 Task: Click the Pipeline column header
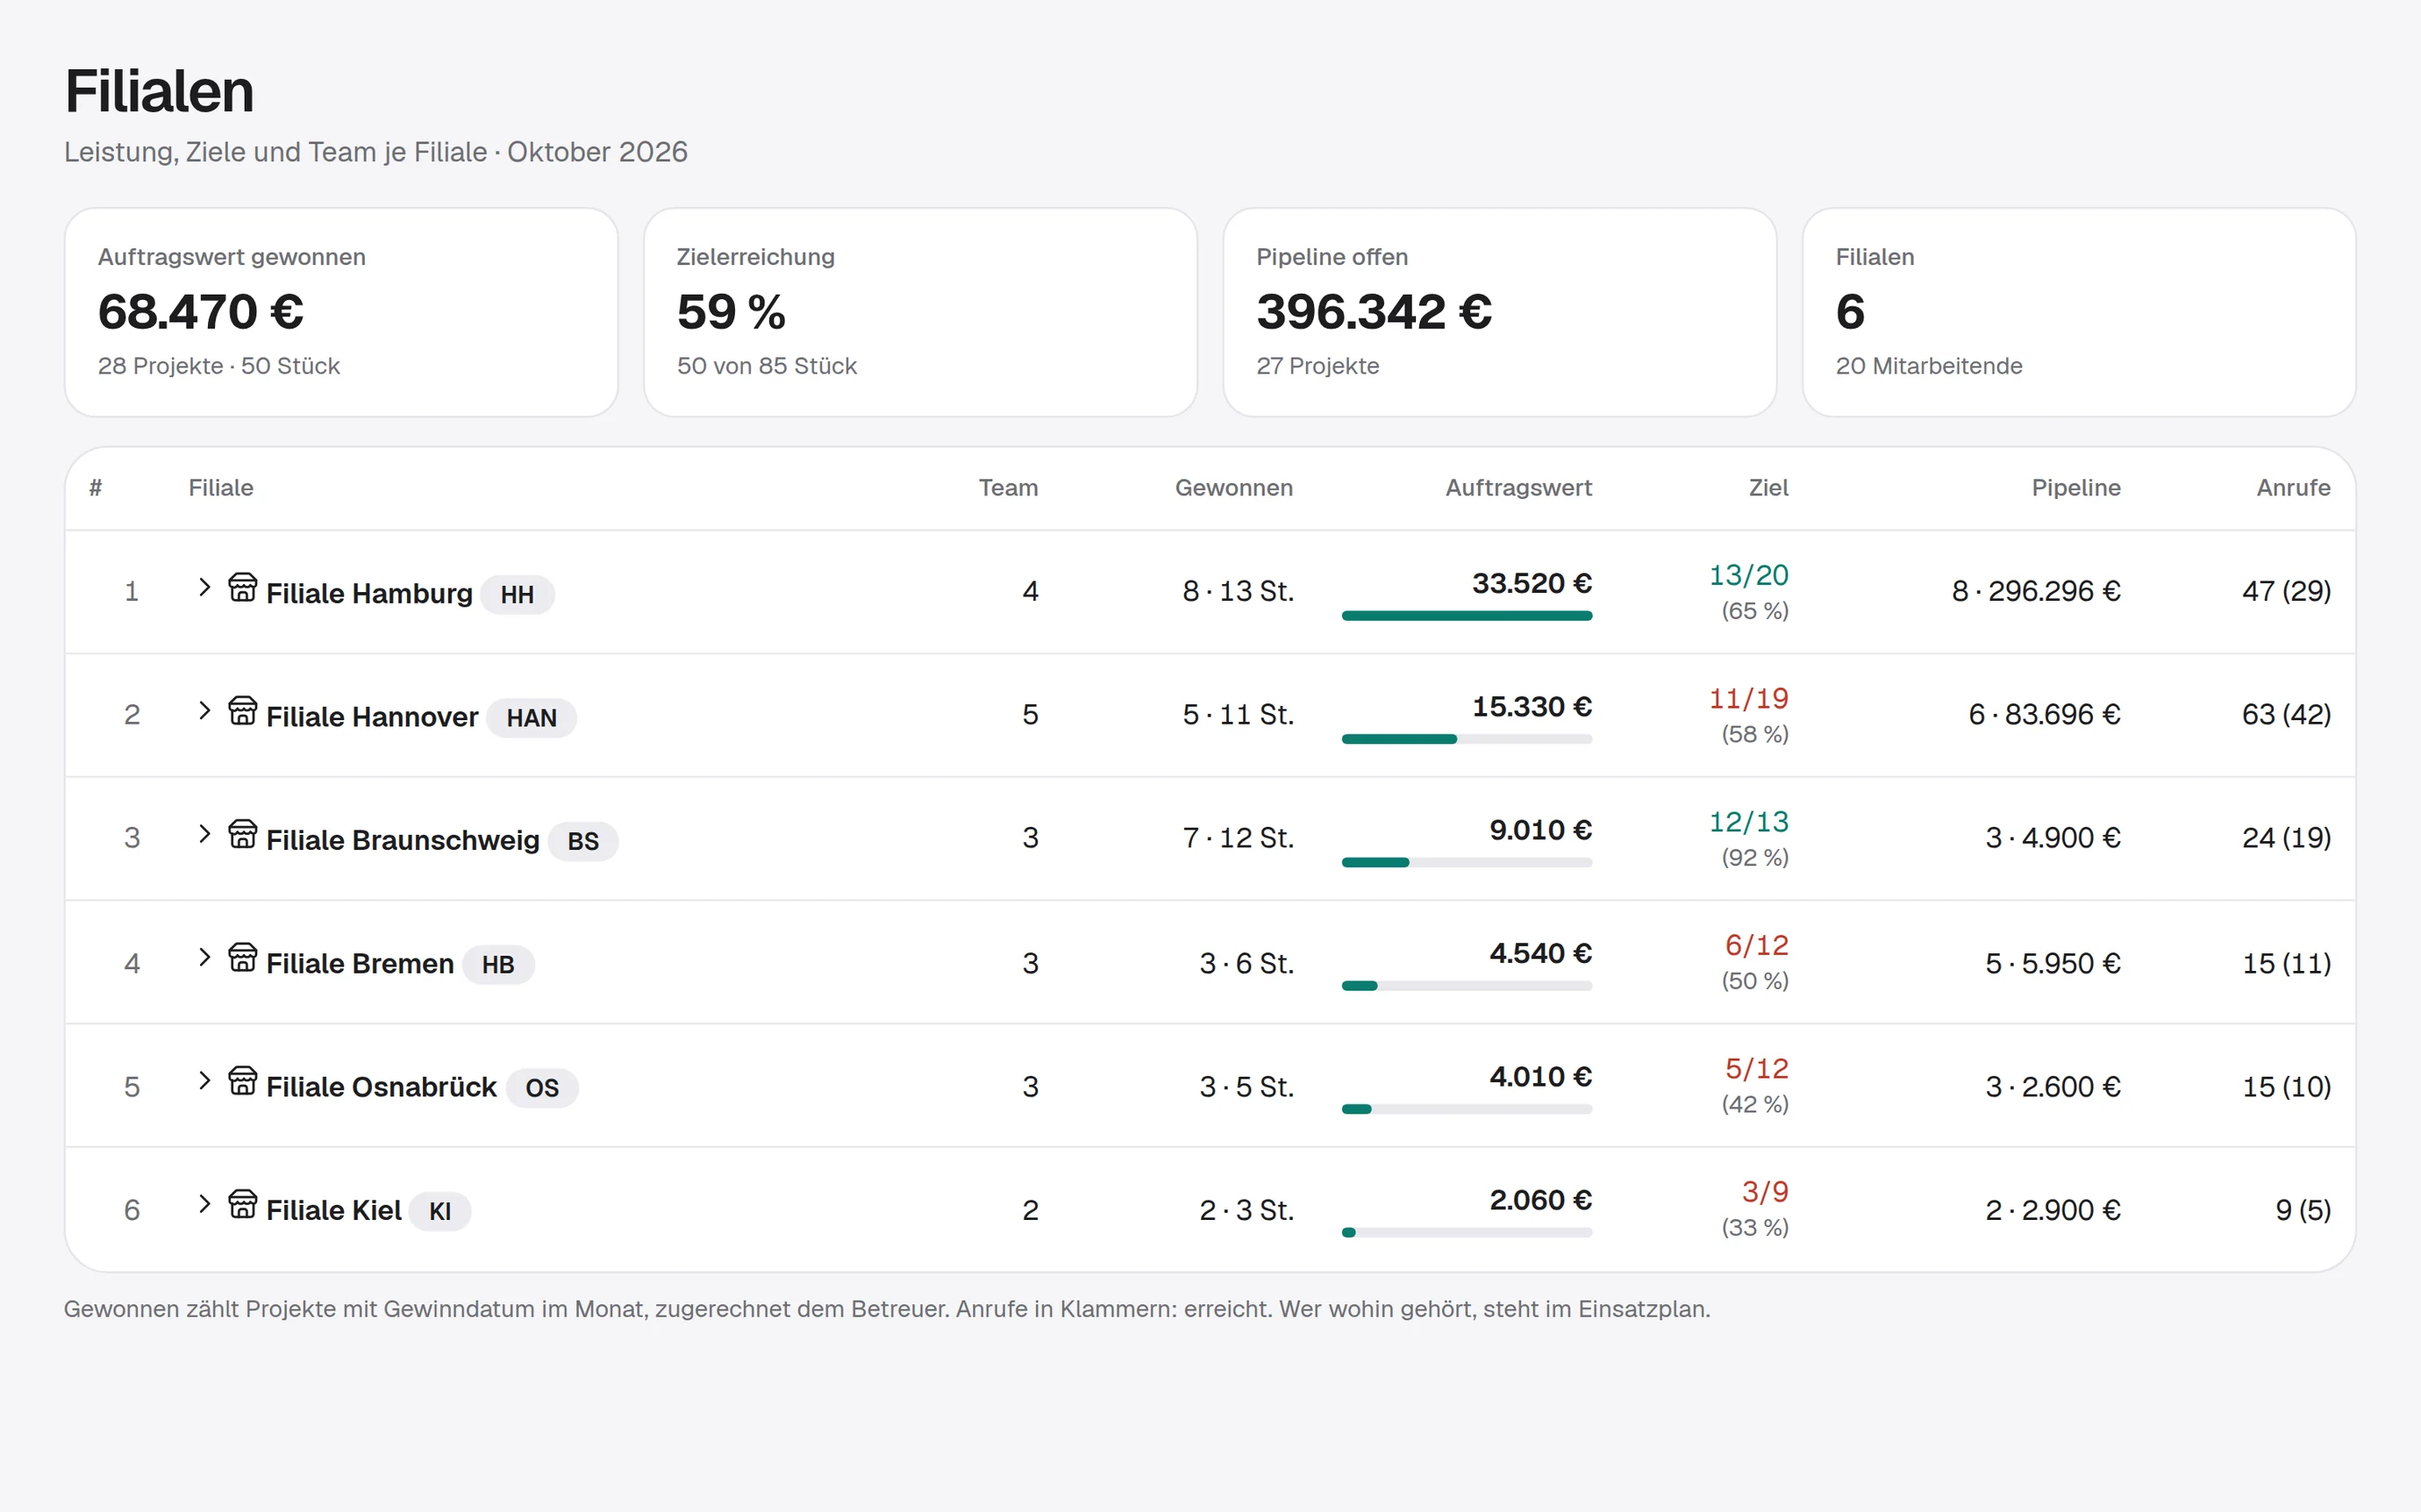[x=2075, y=488]
